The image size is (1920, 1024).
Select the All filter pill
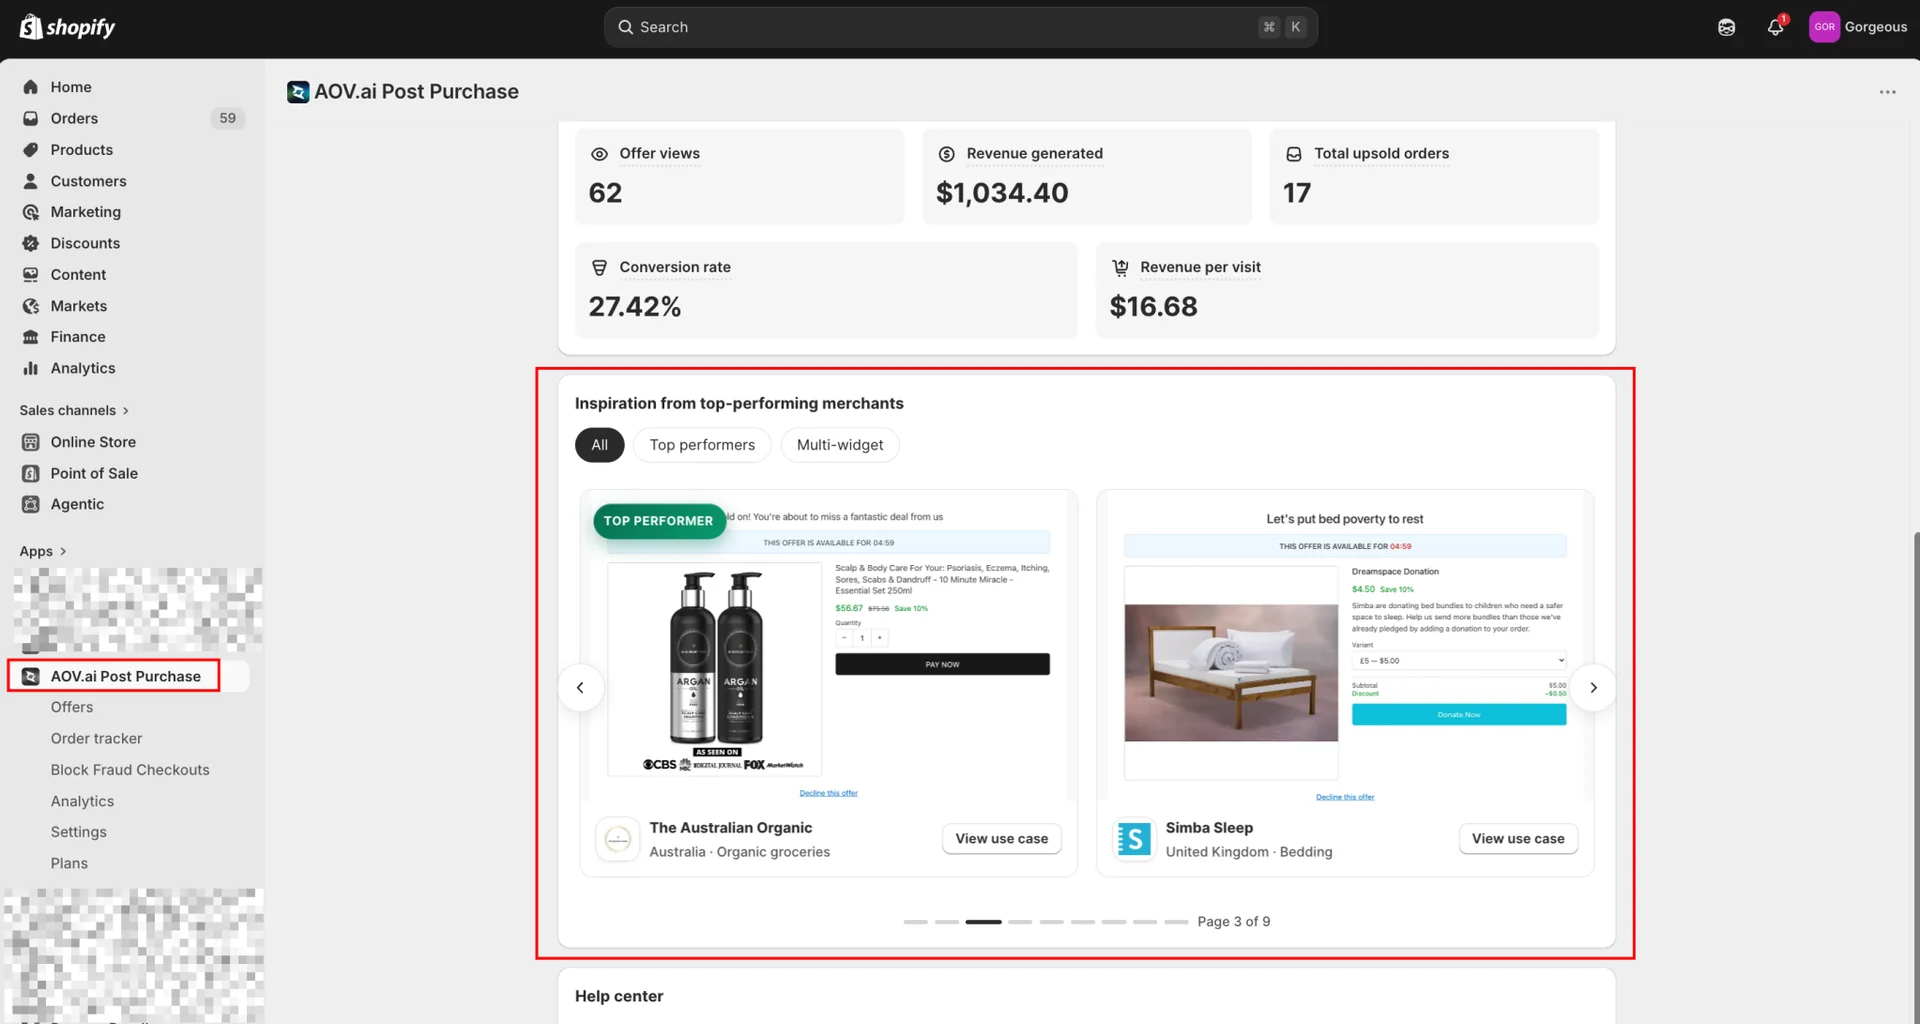coord(599,445)
